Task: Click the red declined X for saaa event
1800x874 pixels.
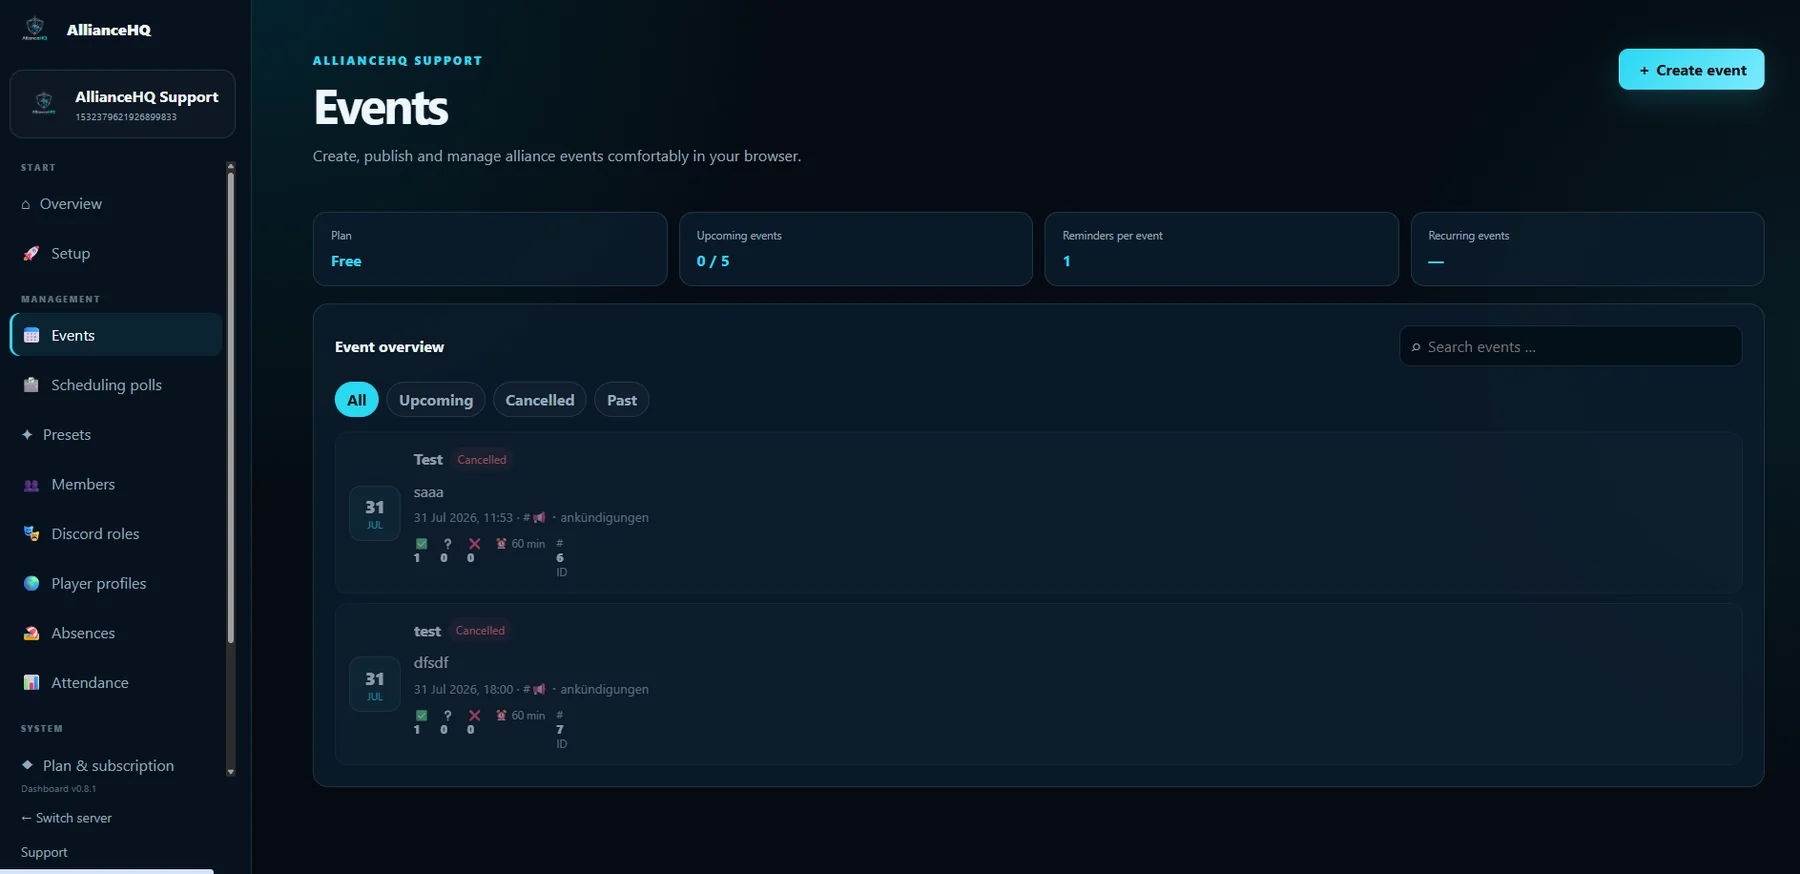Action: click(x=474, y=544)
